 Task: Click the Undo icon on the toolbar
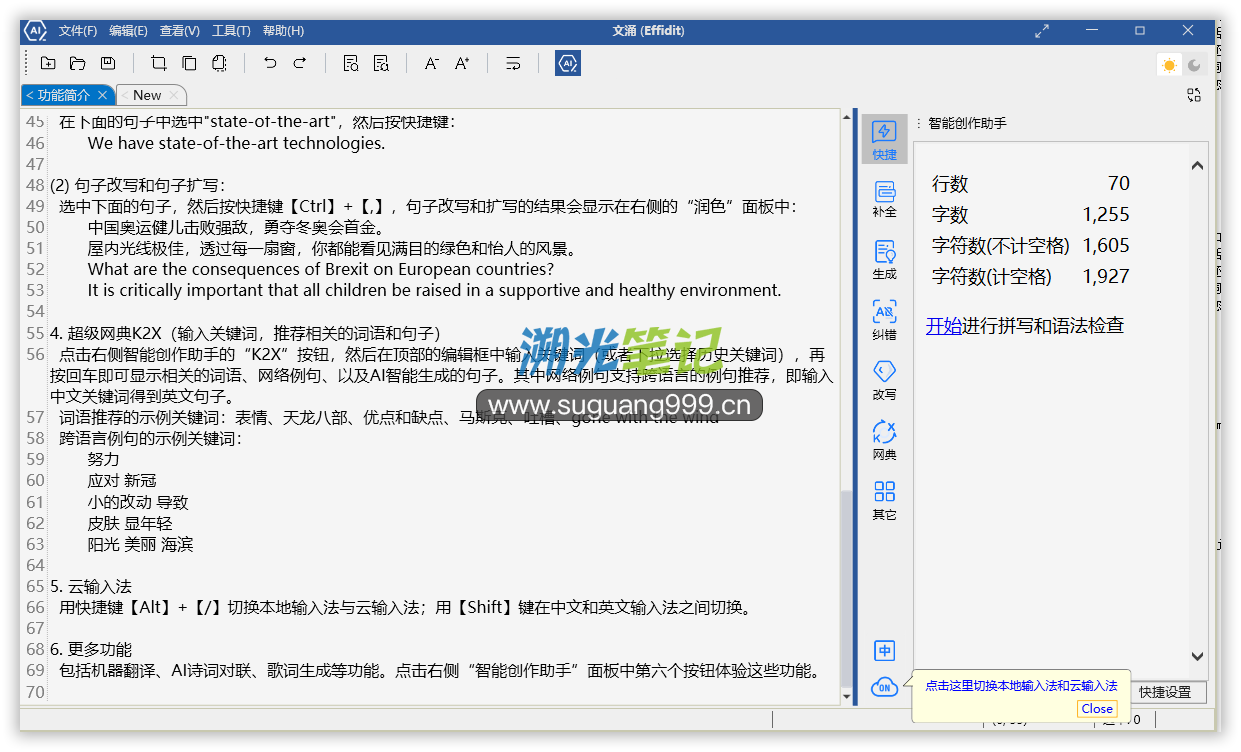(x=268, y=63)
